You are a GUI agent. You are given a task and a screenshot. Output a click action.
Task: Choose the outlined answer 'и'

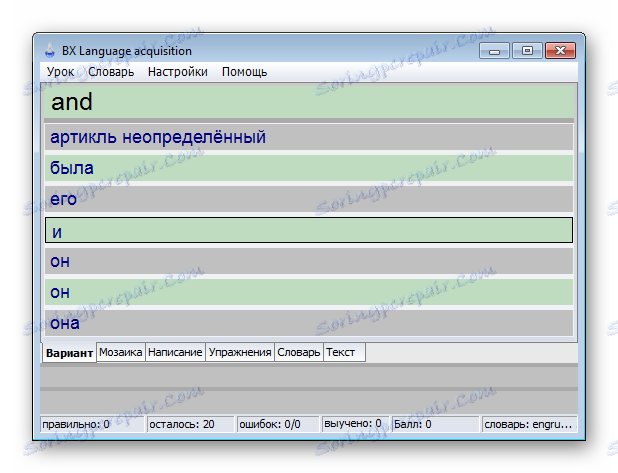(x=309, y=230)
